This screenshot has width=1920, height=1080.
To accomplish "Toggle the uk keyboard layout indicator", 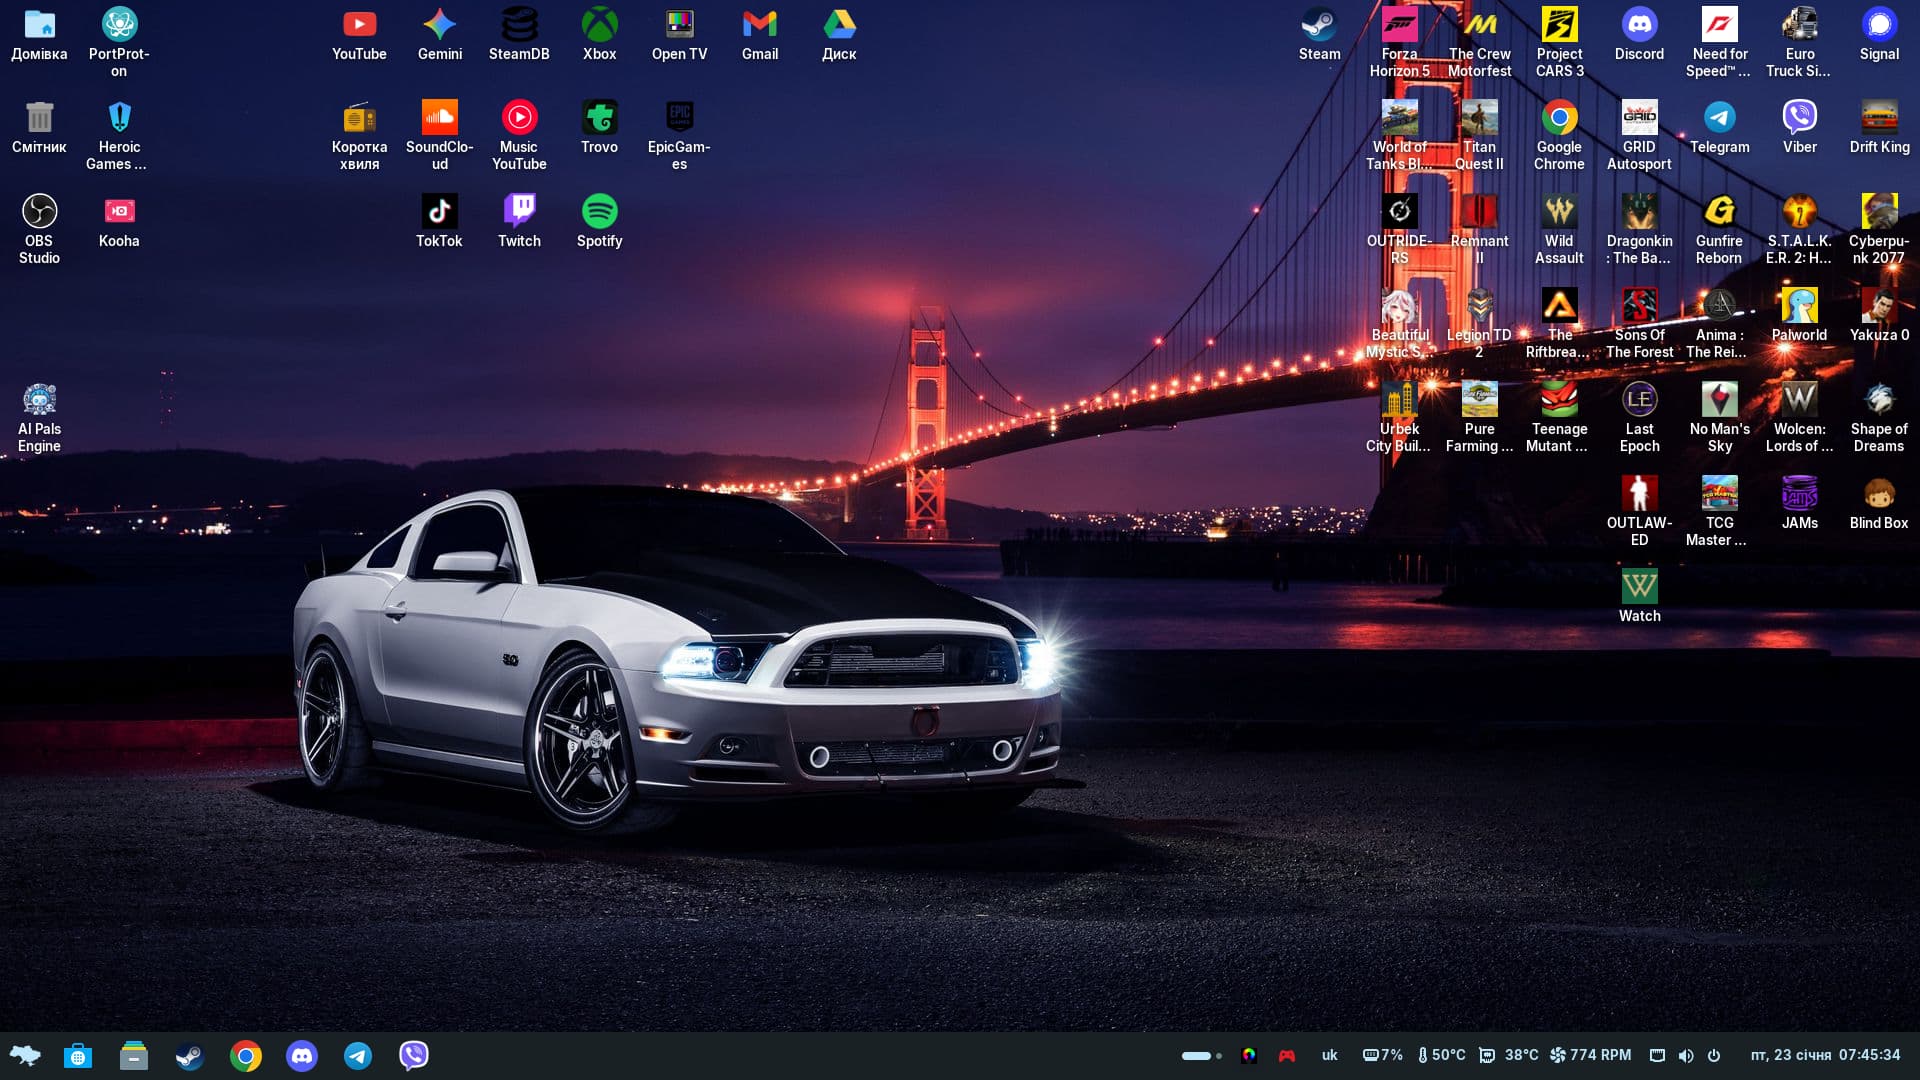I will pos(1329,1056).
